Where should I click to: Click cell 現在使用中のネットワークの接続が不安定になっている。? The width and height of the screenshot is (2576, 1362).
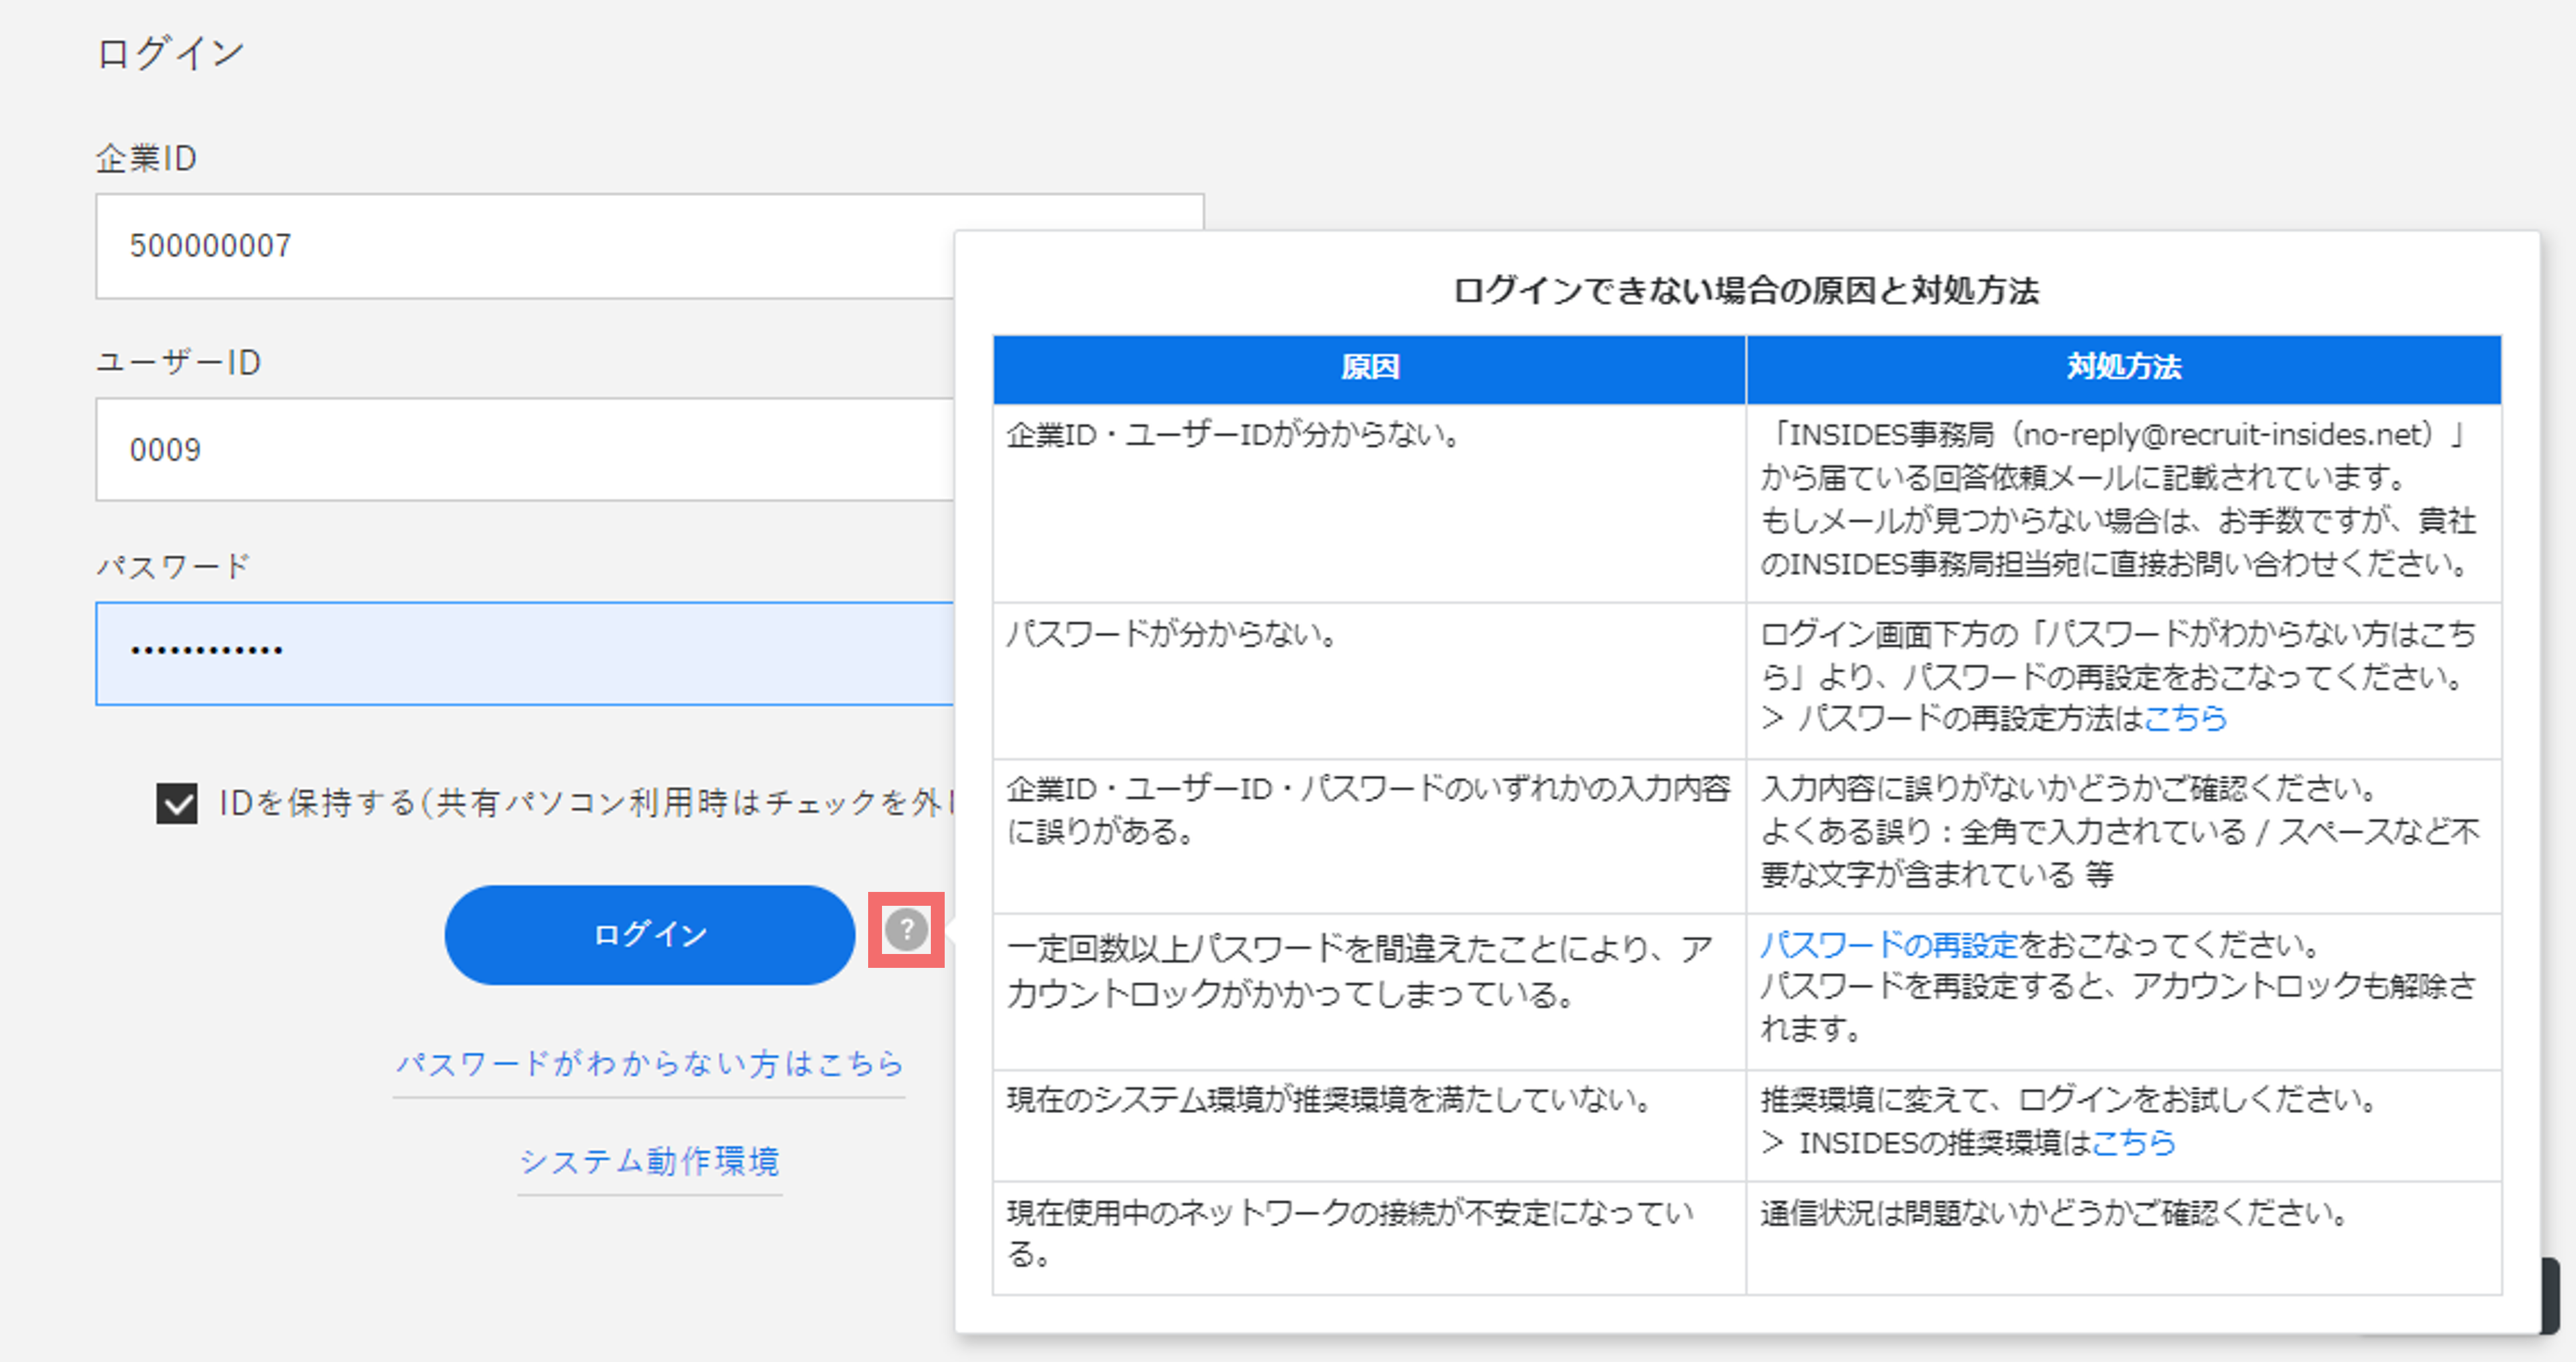click(1369, 1238)
